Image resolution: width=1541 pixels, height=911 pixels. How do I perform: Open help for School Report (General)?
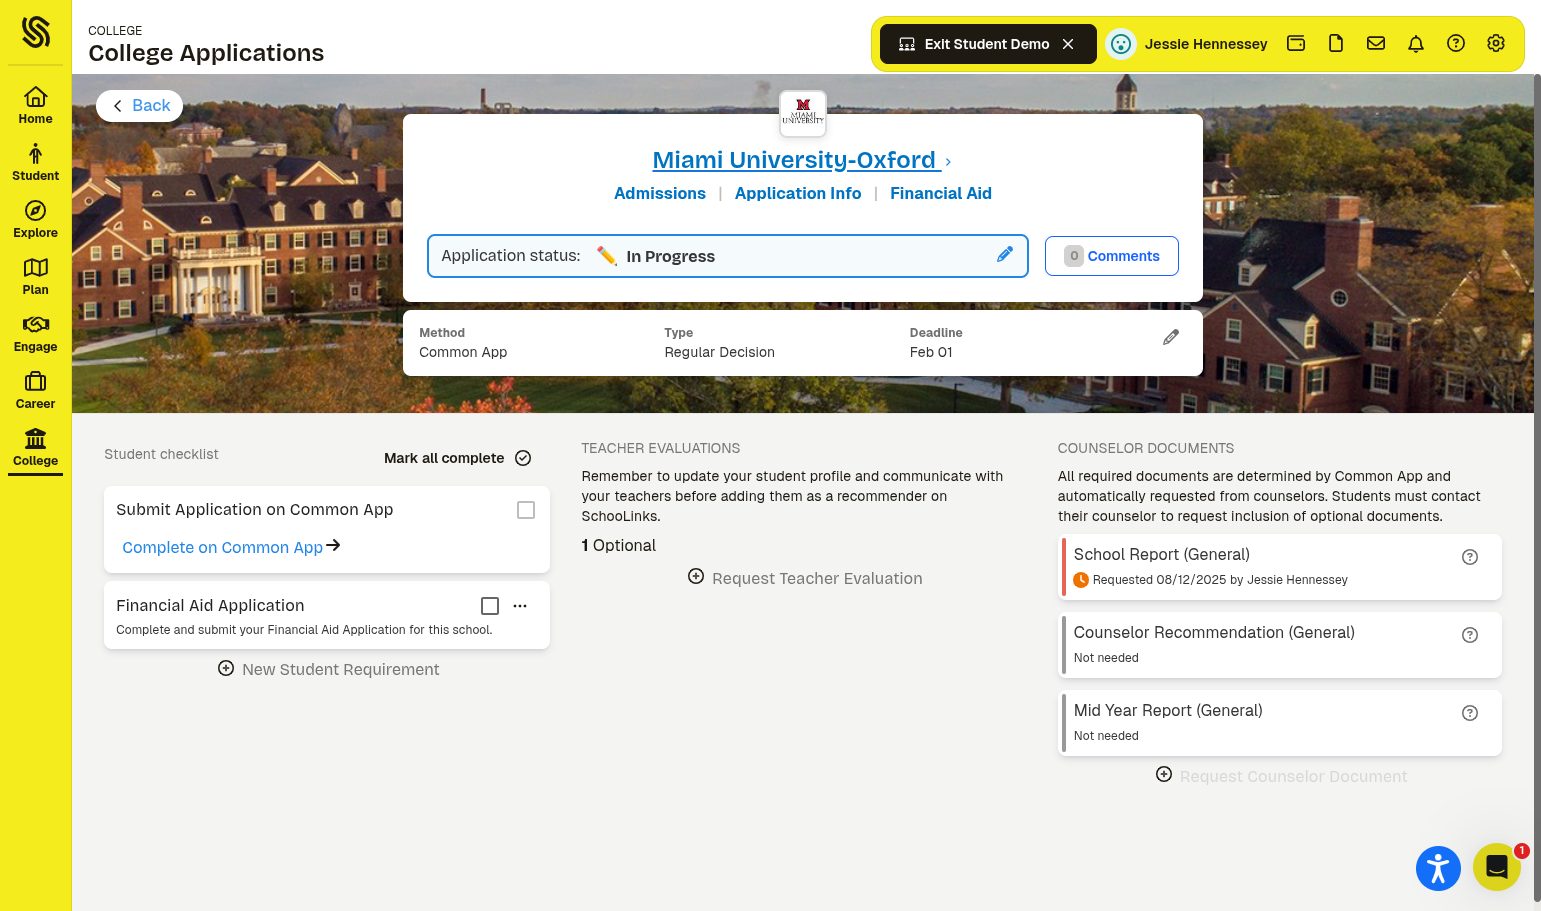pyautogui.click(x=1470, y=557)
